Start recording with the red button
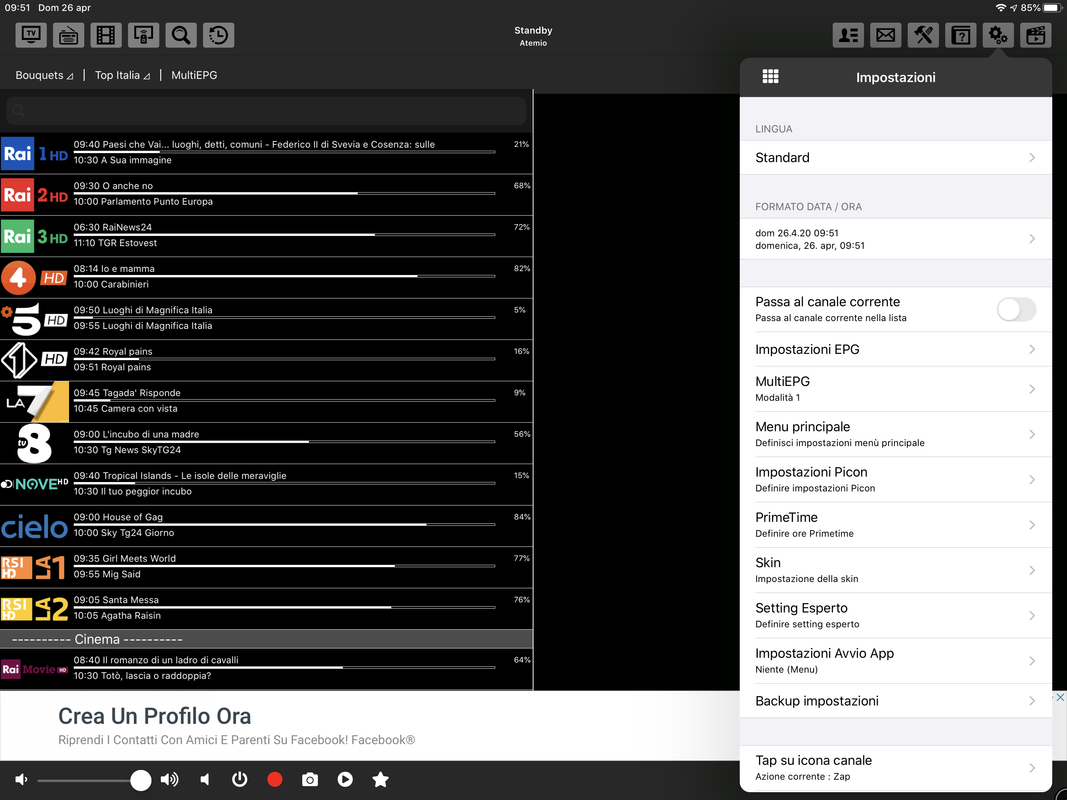1067x800 pixels. pyautogui.click(x=275, y=779)
